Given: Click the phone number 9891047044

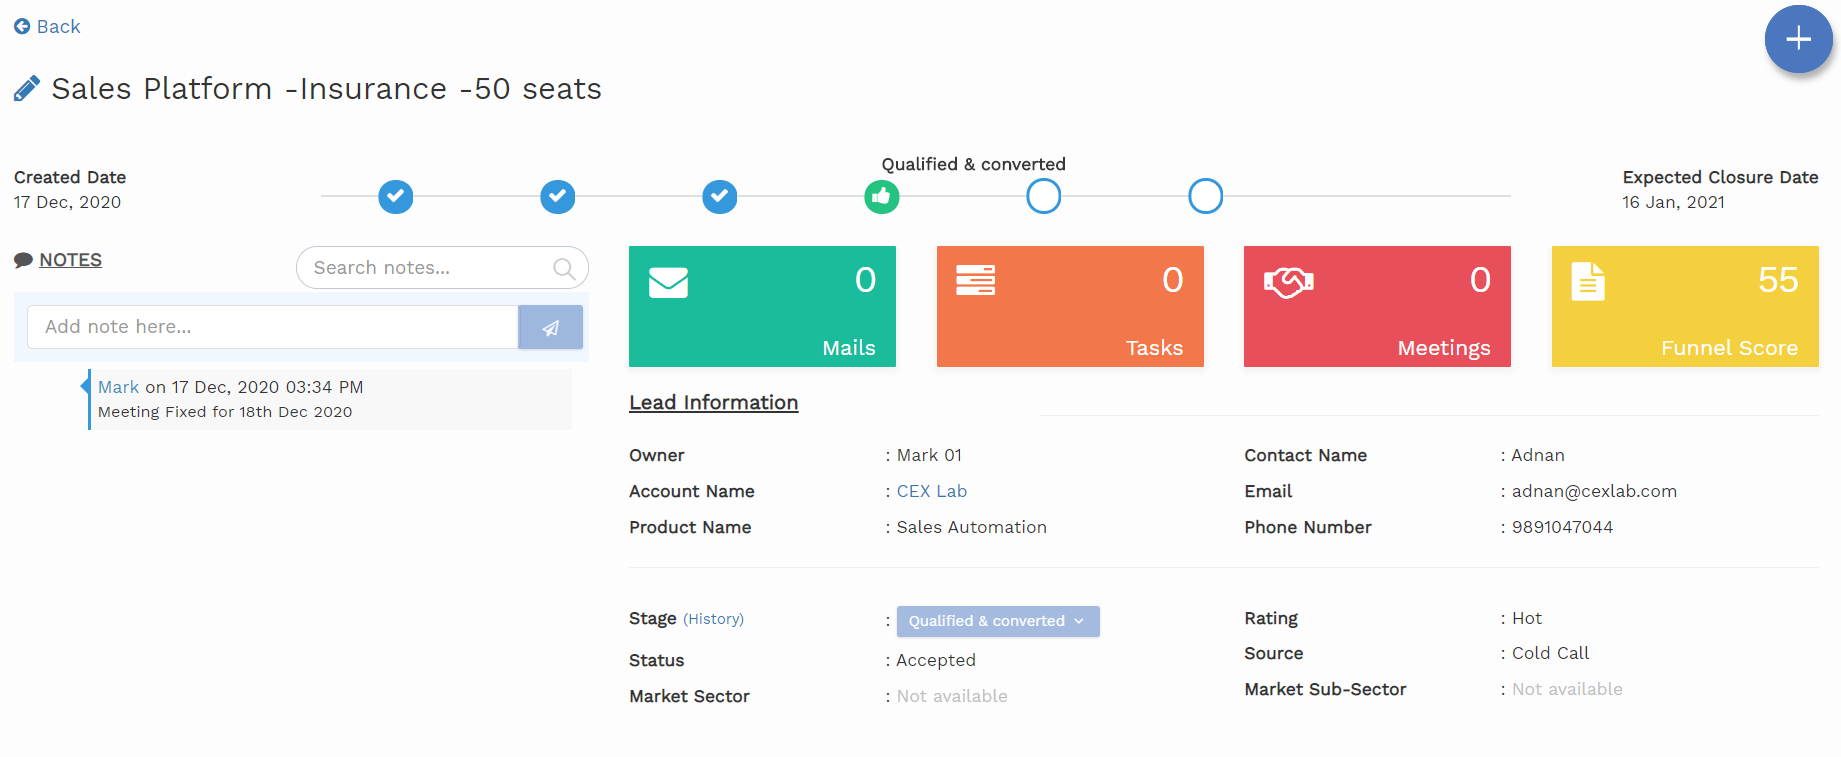Looking at the screenshot, I should click(x=1562, y=527).
